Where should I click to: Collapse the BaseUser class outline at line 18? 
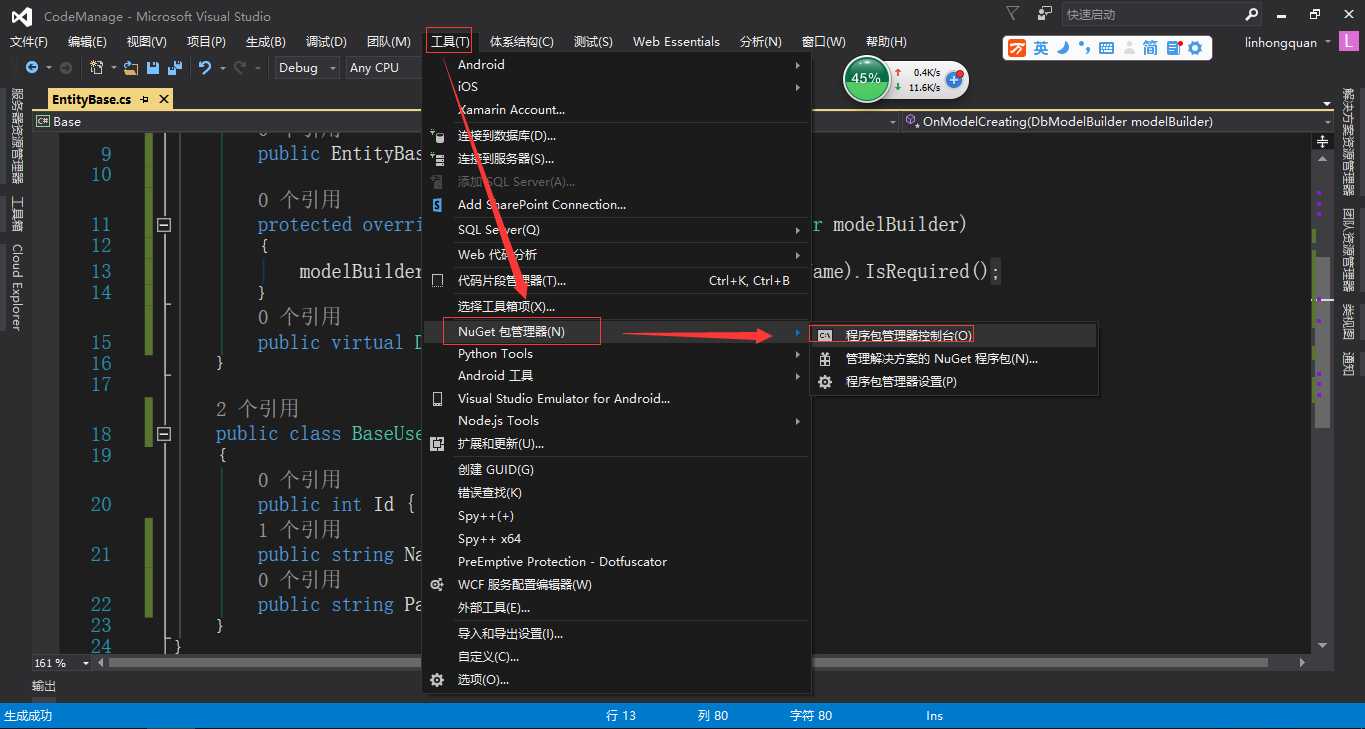(164, 434)
